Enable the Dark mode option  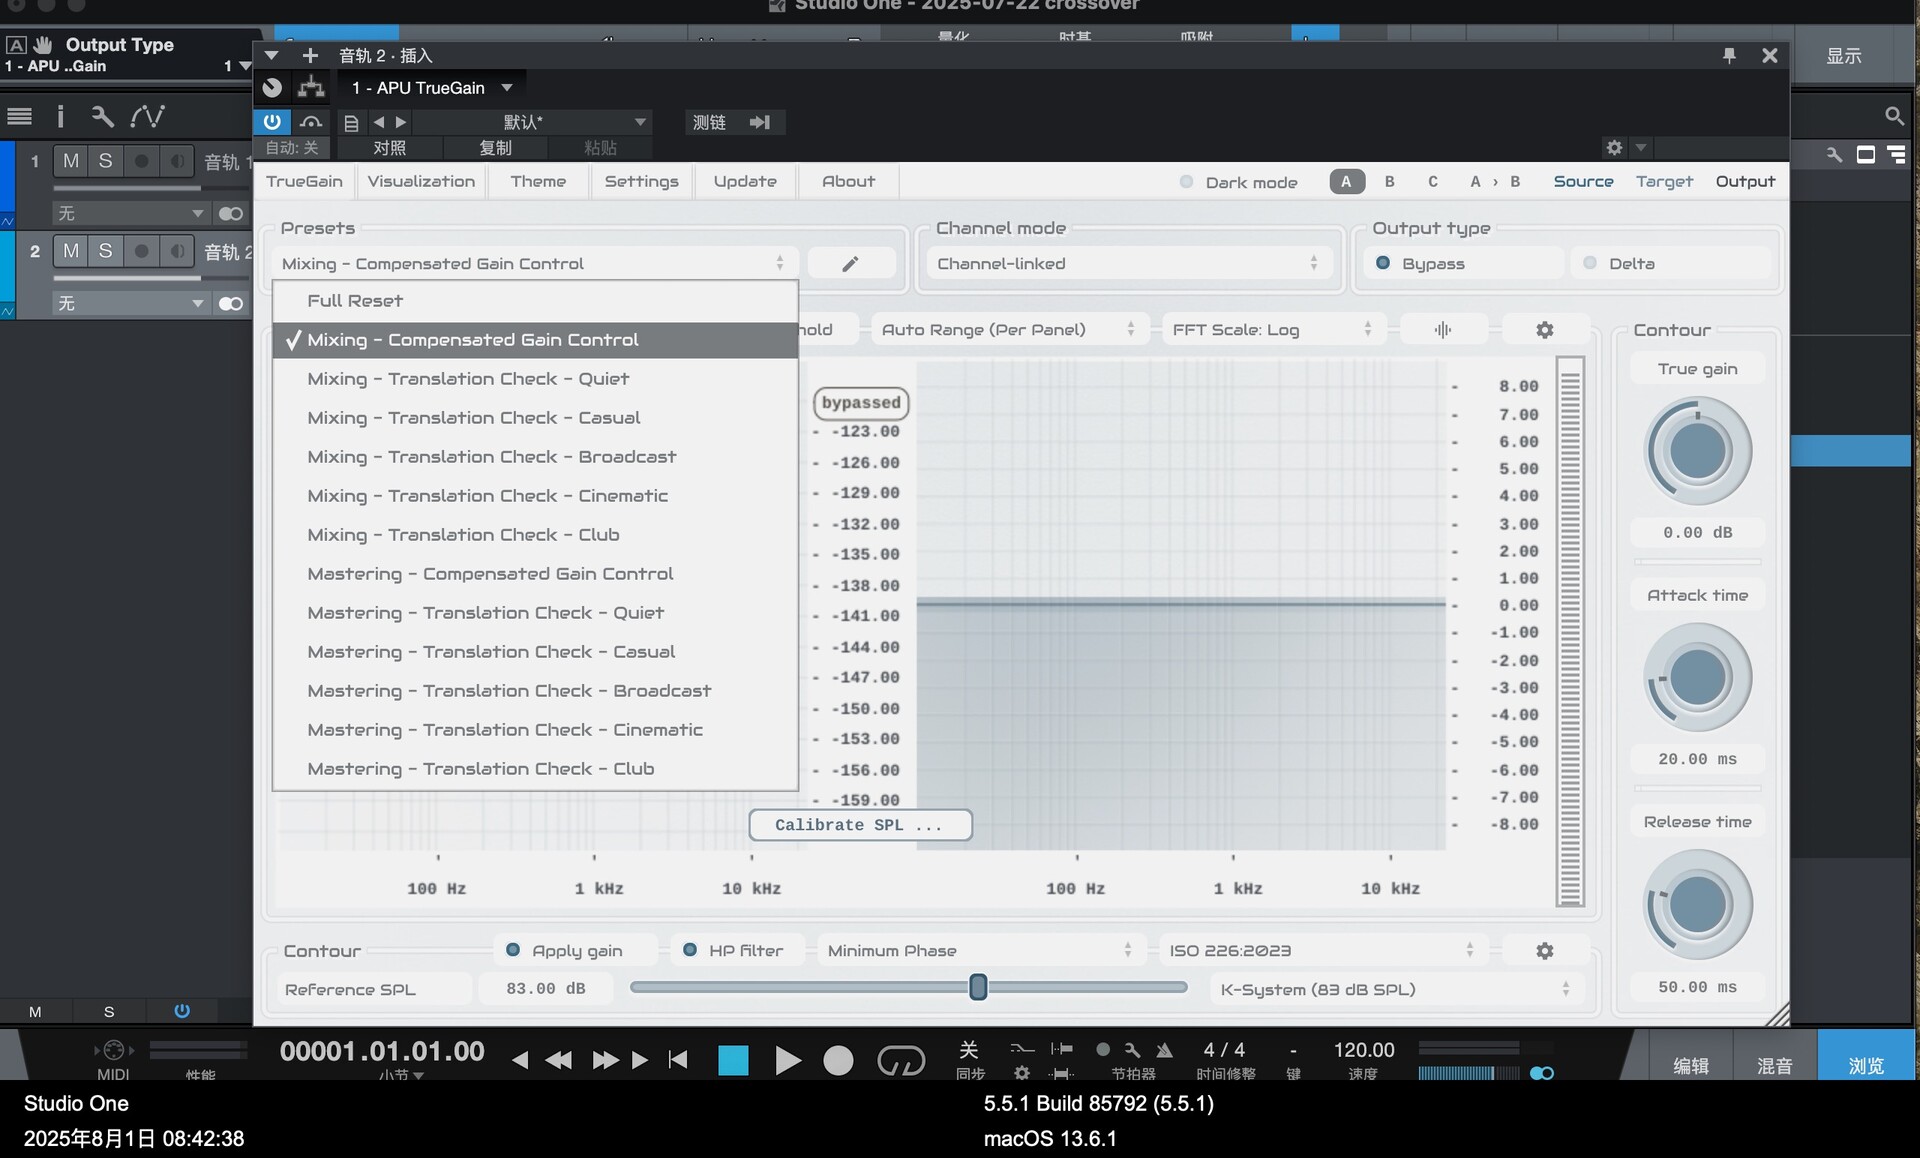tap(1239, 182)
